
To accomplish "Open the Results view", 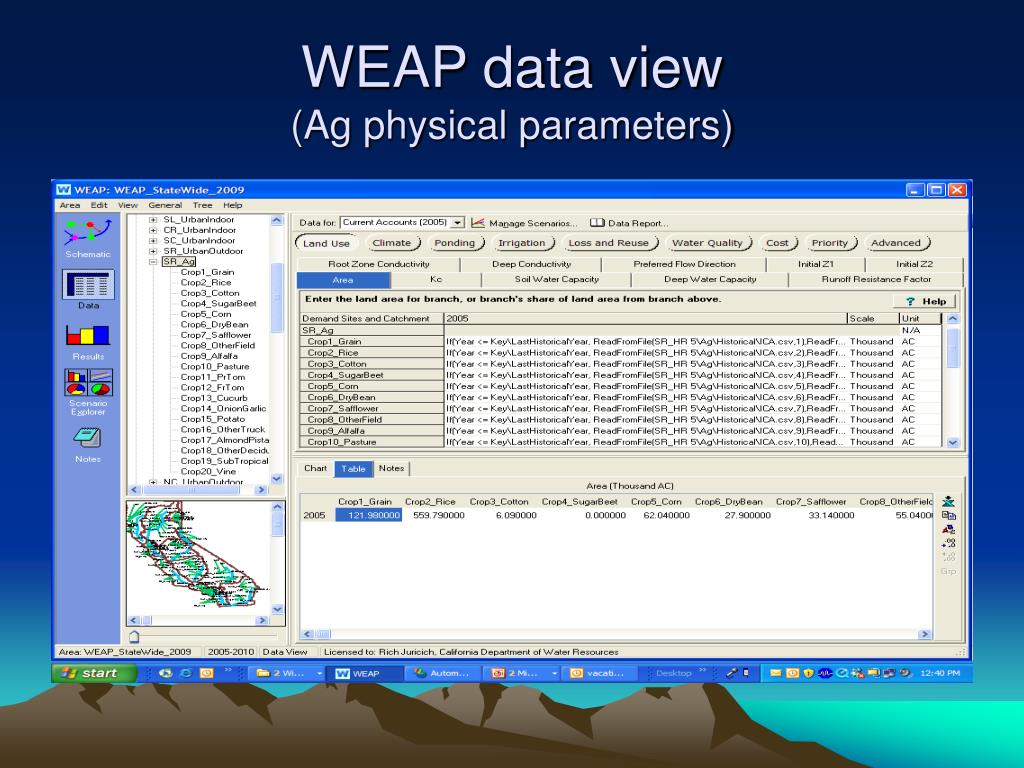I will 88,342.
